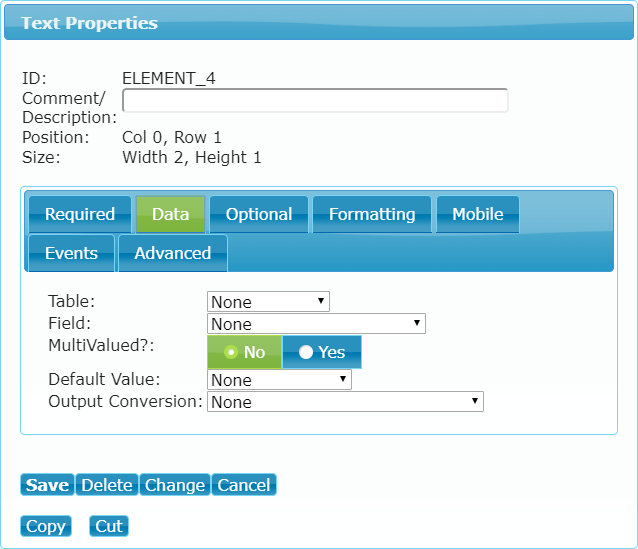Cancel the Text Properties dialog

coord(244,485)
